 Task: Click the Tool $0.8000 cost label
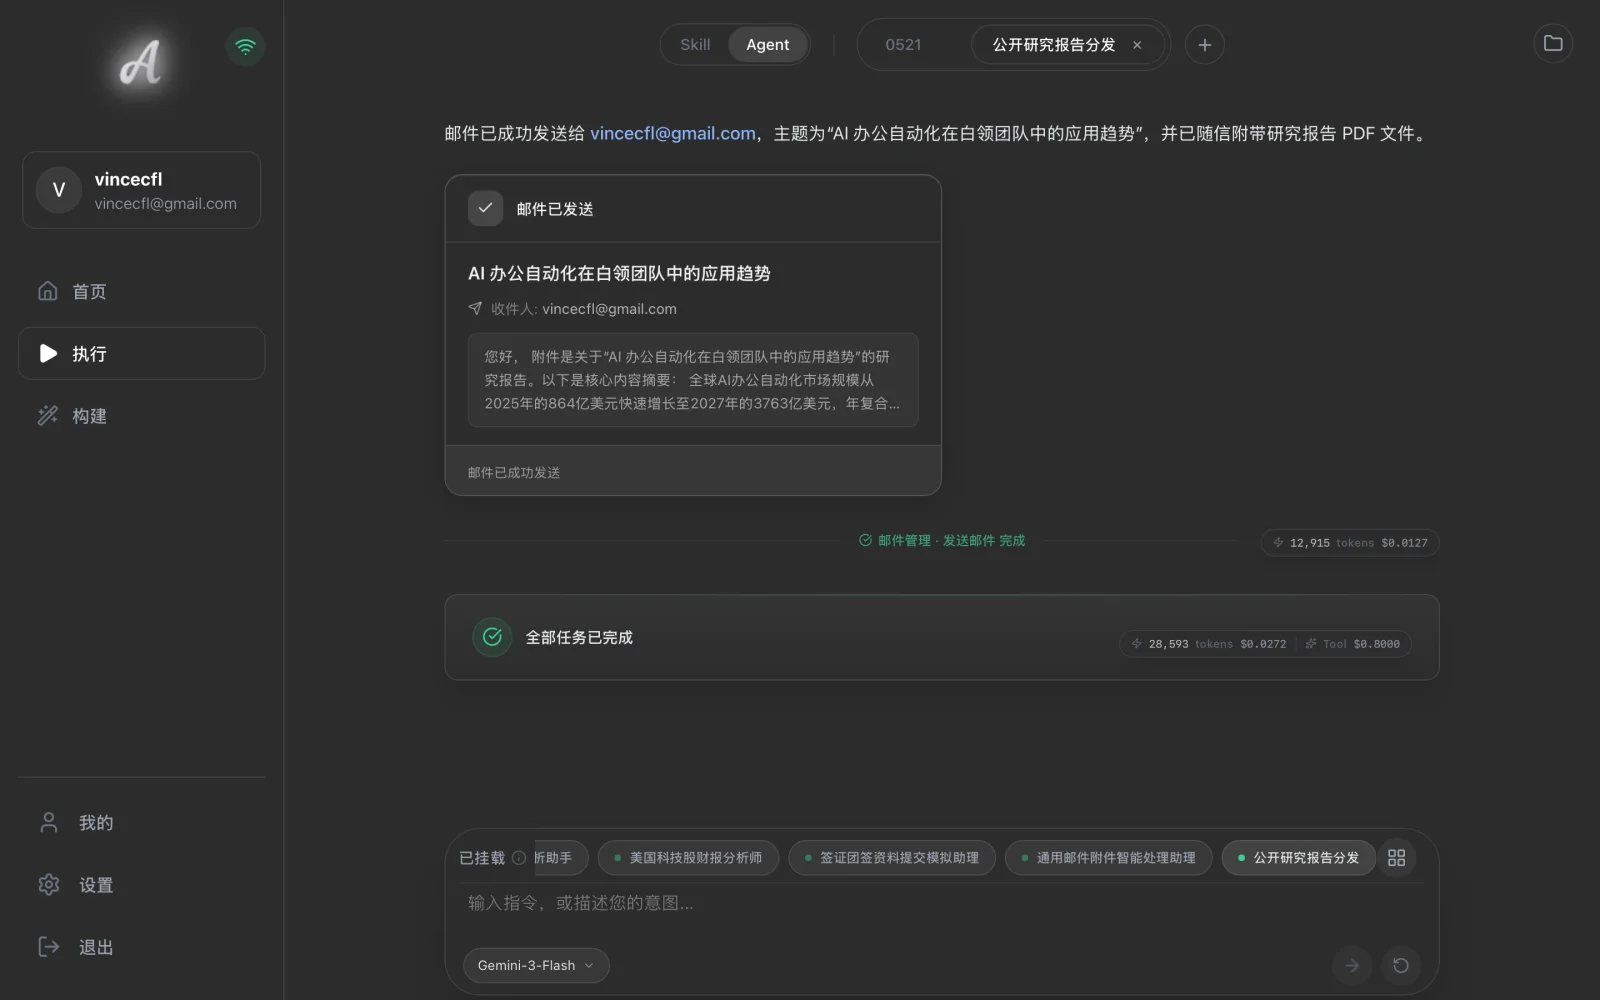click(x=1352, y=644)
